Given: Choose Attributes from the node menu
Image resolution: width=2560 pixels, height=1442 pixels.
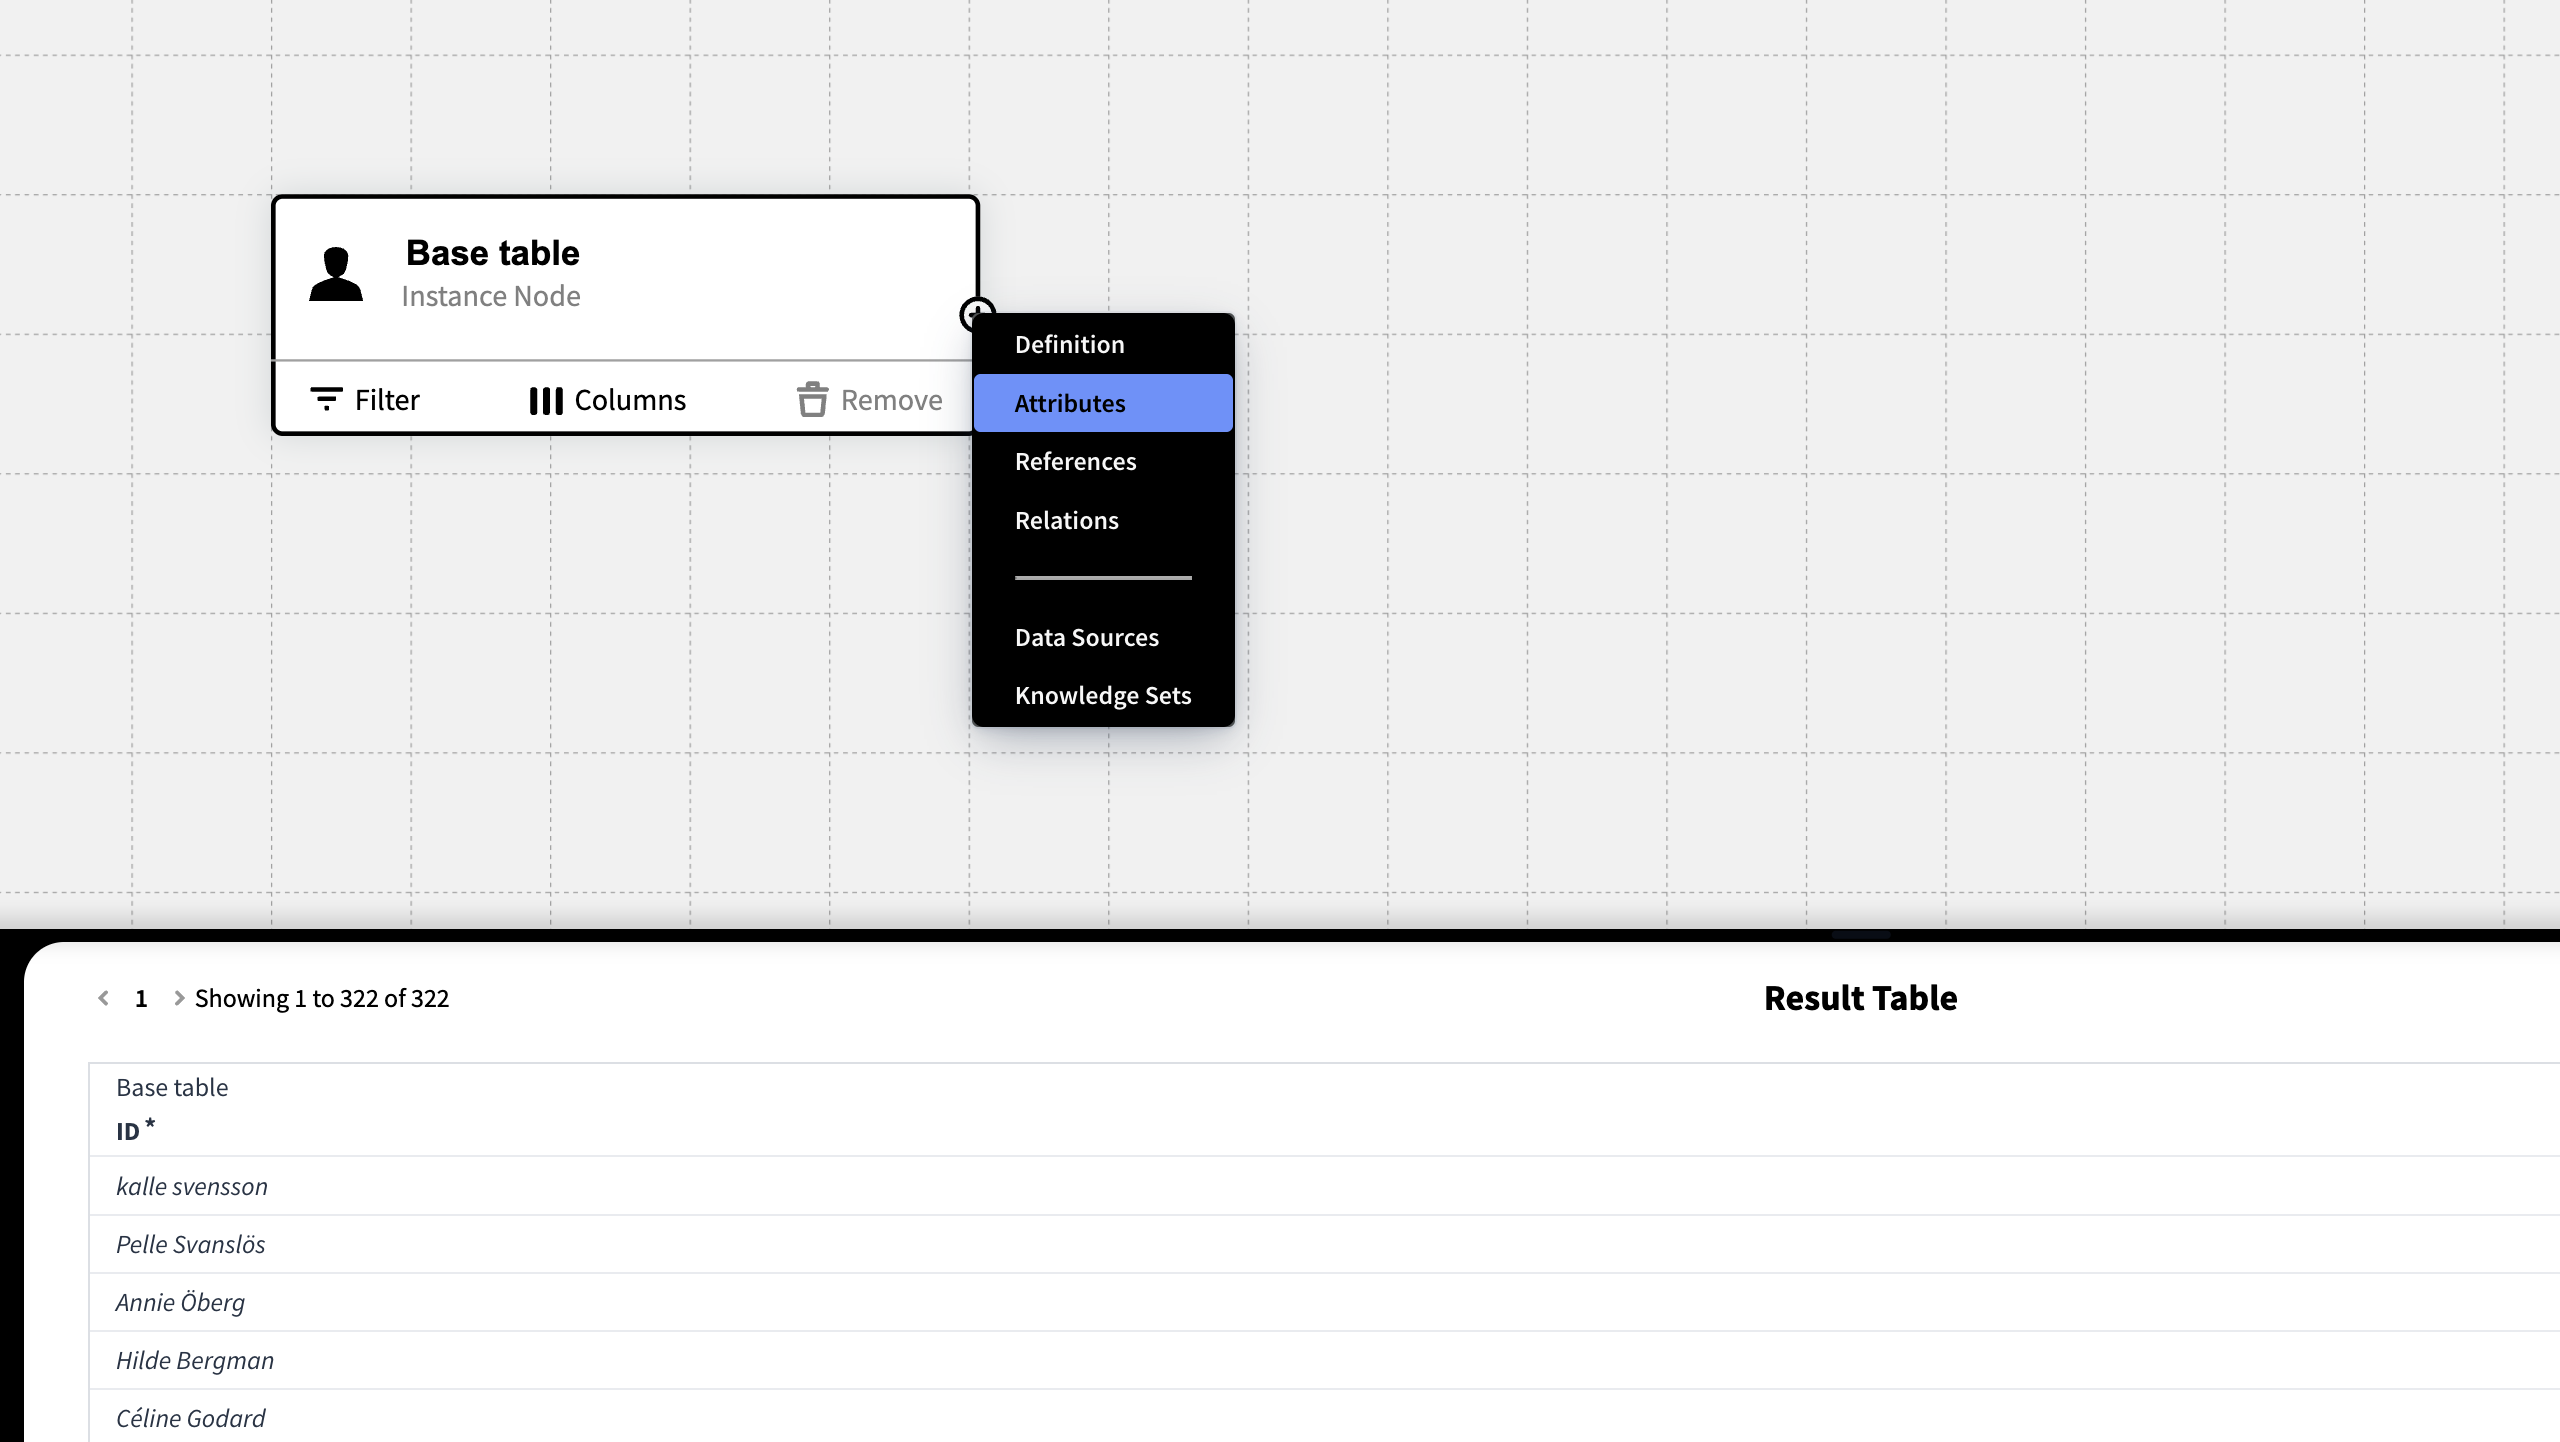Looking at the screenshot, I should tap(1069, 403).
